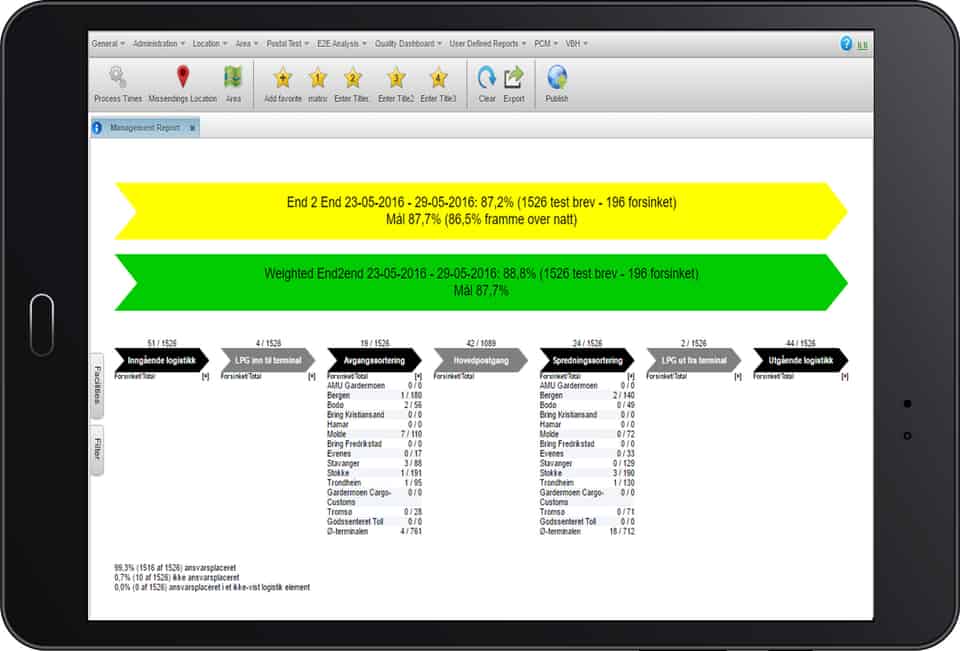The width and height of the screenshot is (960, 651).
Task: Click the Hovedpostgang arrow
Action: 481,360
